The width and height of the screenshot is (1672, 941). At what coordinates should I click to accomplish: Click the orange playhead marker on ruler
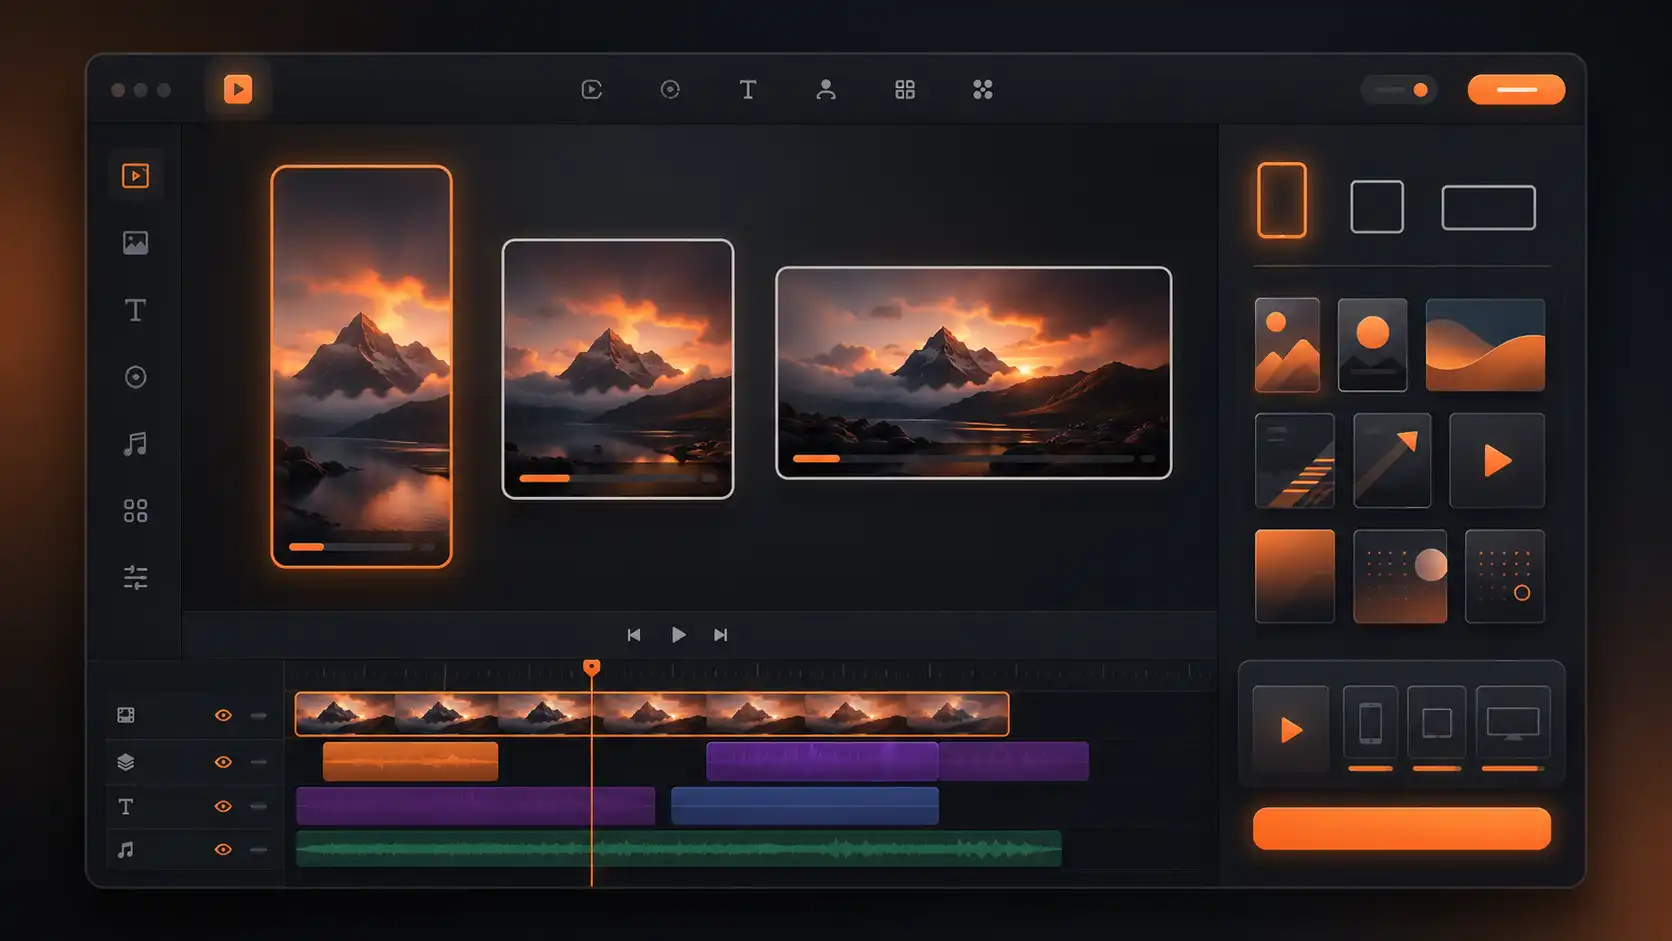pyautogui.click(x=592, y=667)
